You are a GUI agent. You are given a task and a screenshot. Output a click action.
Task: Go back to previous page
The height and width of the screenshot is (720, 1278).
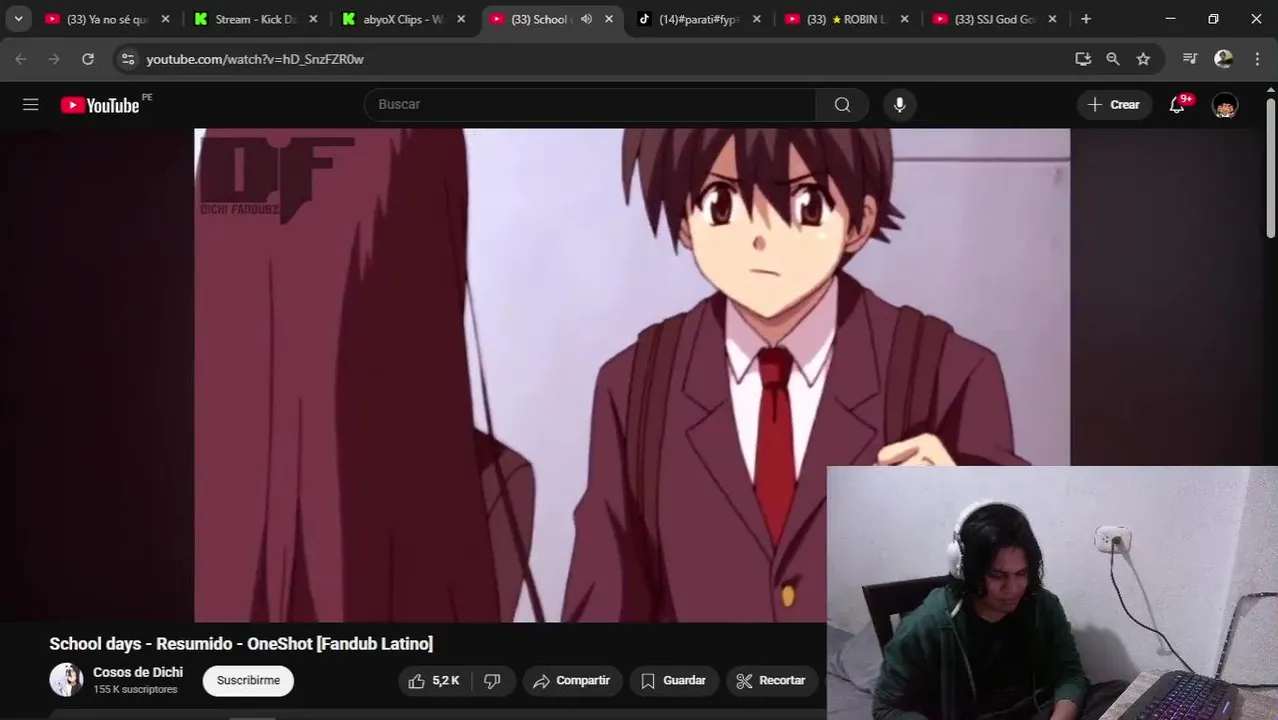point(21,59)
